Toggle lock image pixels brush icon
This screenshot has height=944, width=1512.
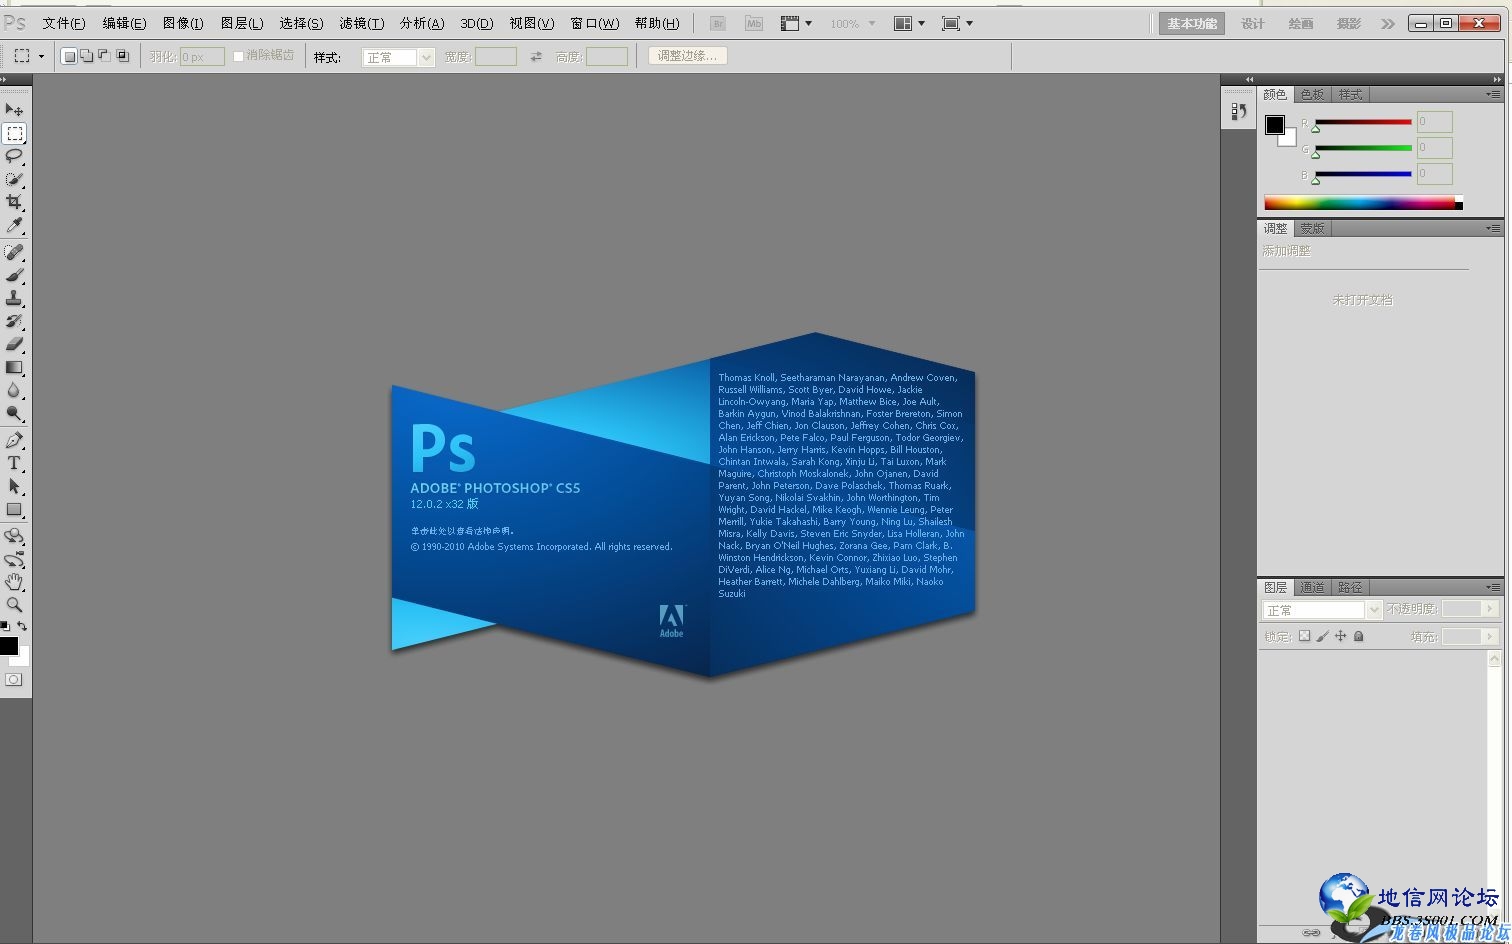(x=1323, y=636)
